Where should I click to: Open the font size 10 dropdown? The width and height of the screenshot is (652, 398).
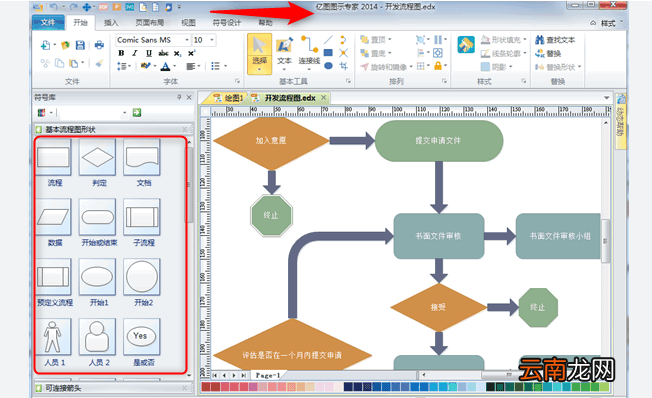212,40
